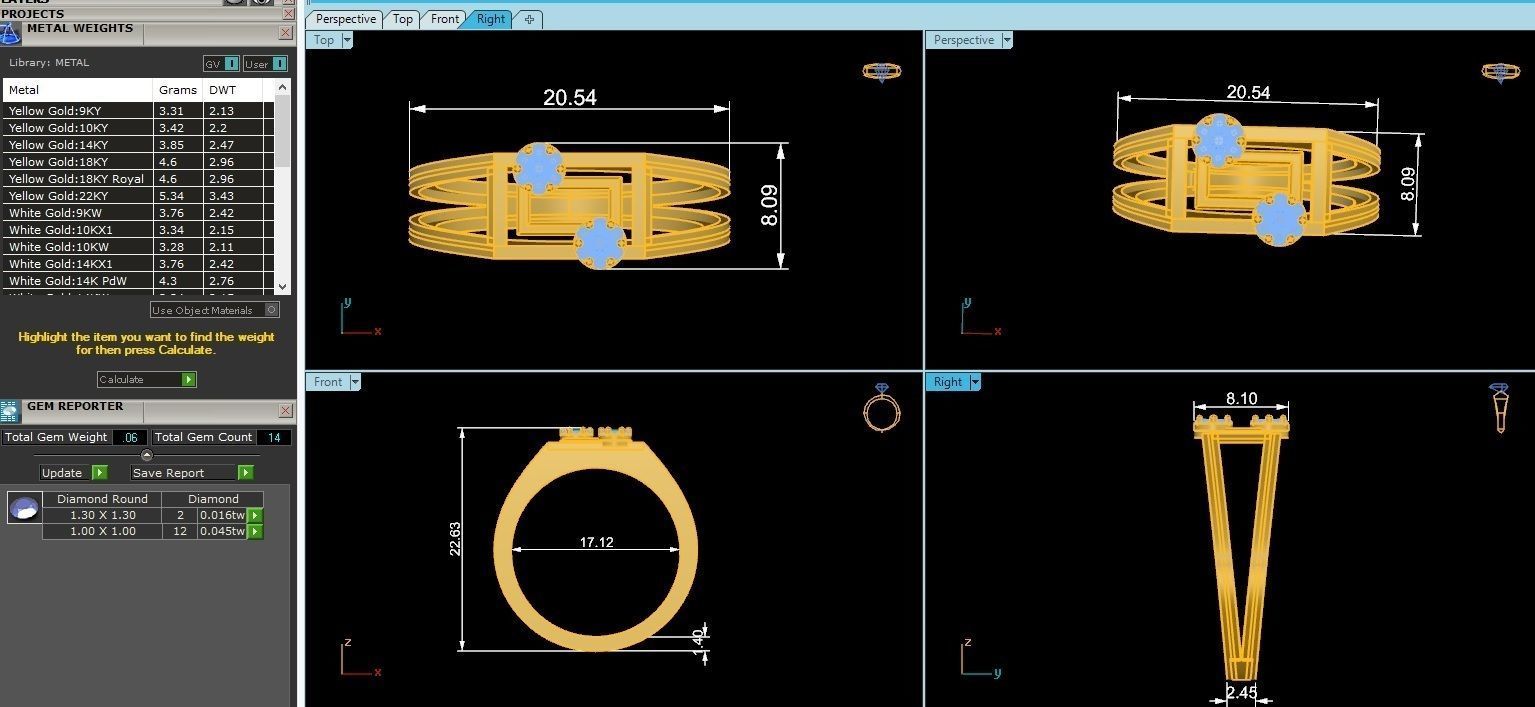
Task: Click the Update button
Action: (x=73, y=473)
